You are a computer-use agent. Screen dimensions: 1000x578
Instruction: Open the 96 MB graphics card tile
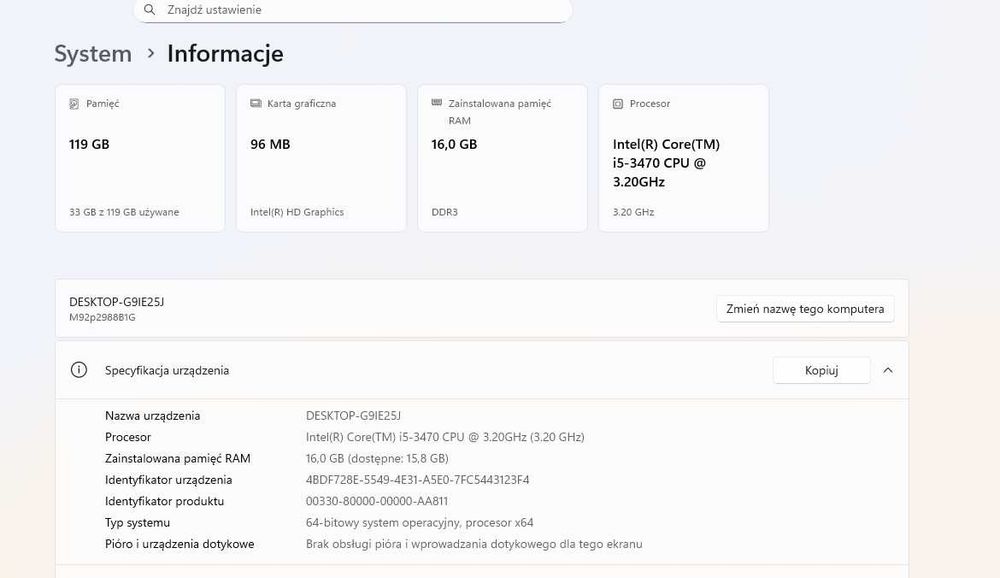click(x=321, y=158)
